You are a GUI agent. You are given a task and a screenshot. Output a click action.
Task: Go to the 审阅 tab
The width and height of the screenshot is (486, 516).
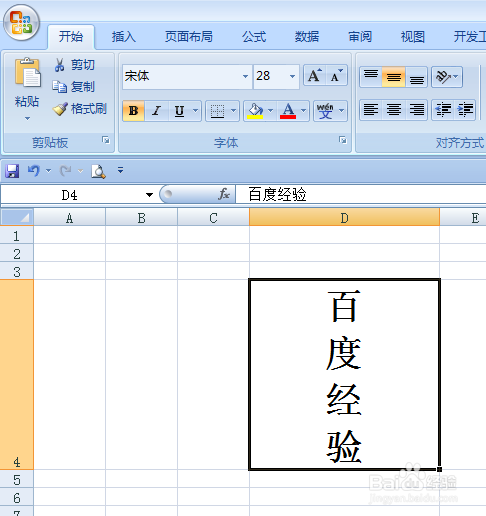tap(360, 37)
